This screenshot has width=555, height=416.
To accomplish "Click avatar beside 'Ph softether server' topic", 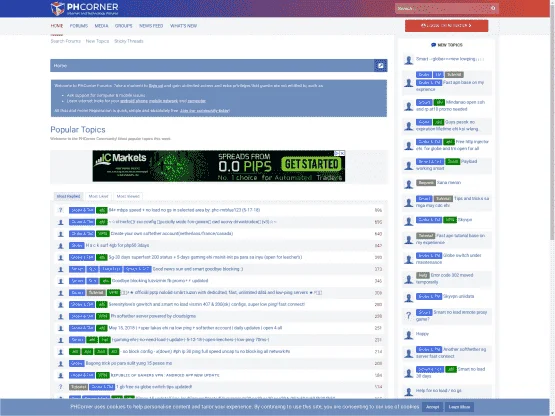I will [61, 317].
